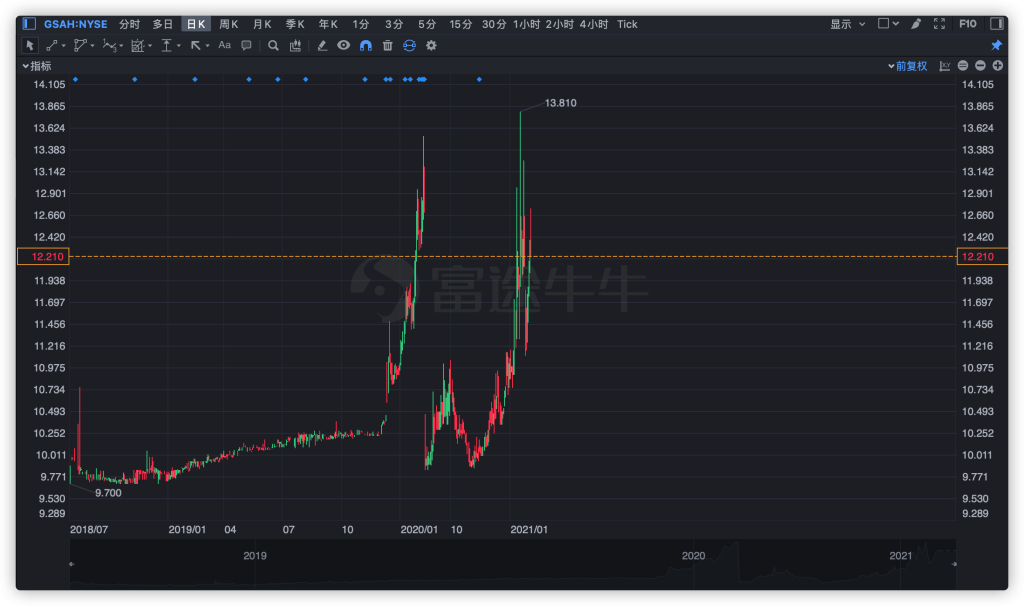Select the 15分 timeframe tab
1024x606 pixels.
pos(460,23)
